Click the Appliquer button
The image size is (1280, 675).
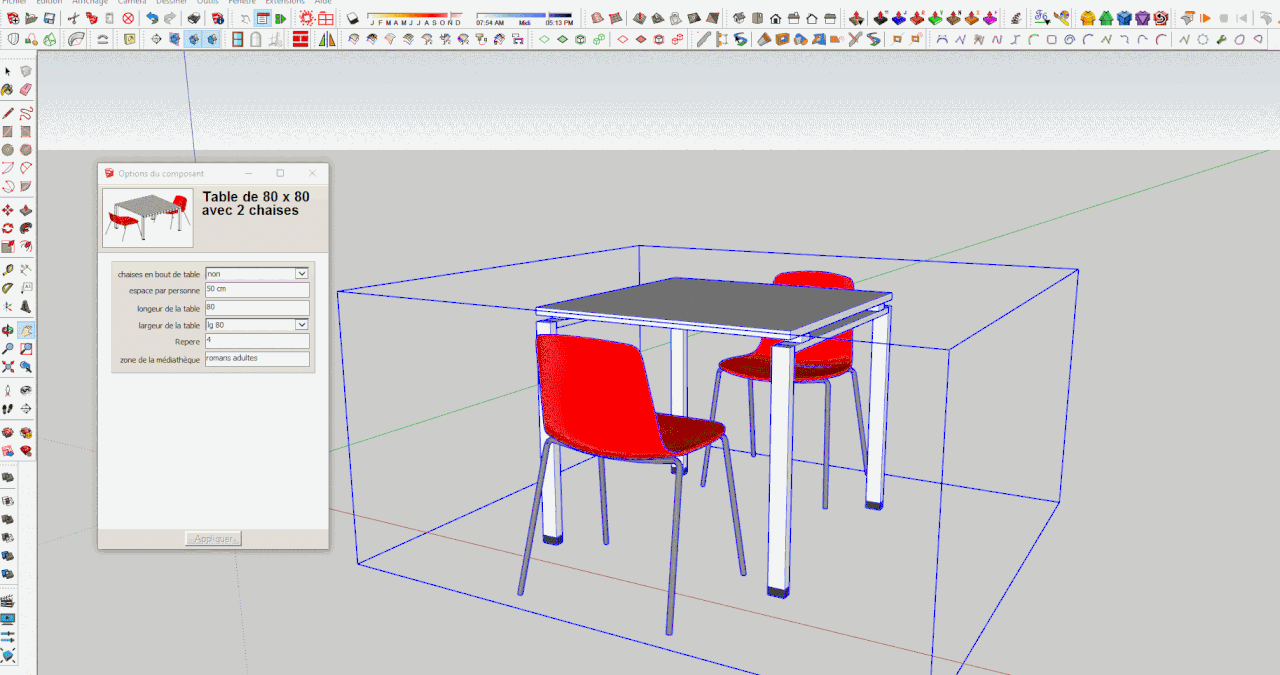(x=213, y=539)
